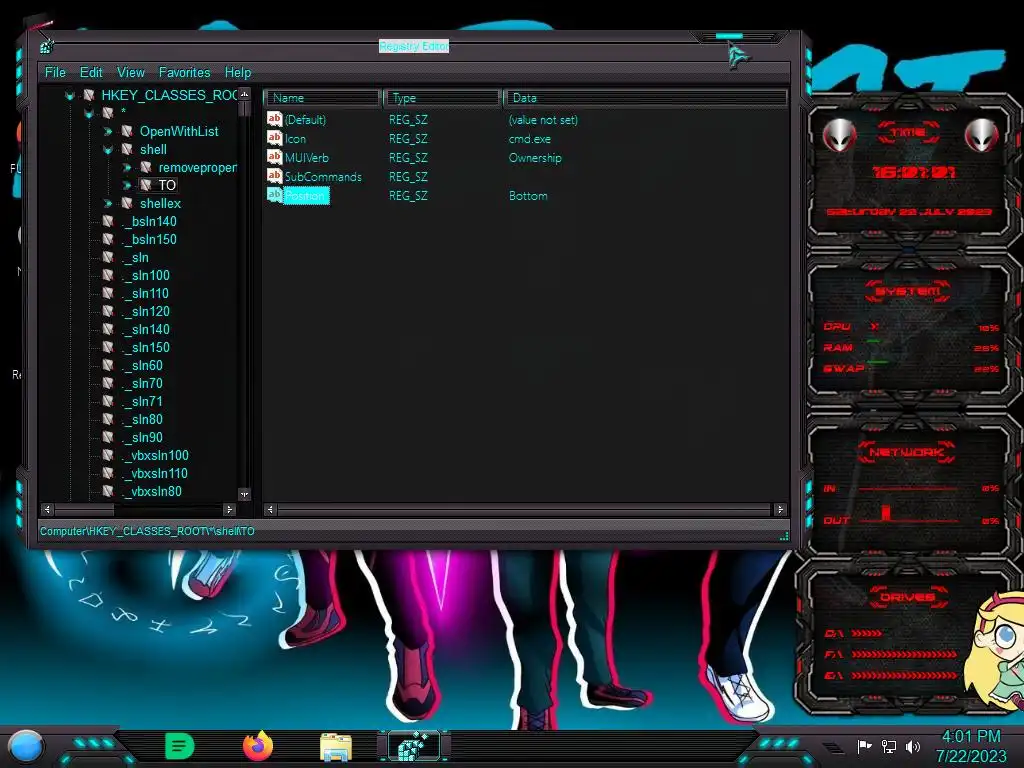Screen dimensions: 1024x768
Task: Select the TO key
Action: [x=167, y=185]
